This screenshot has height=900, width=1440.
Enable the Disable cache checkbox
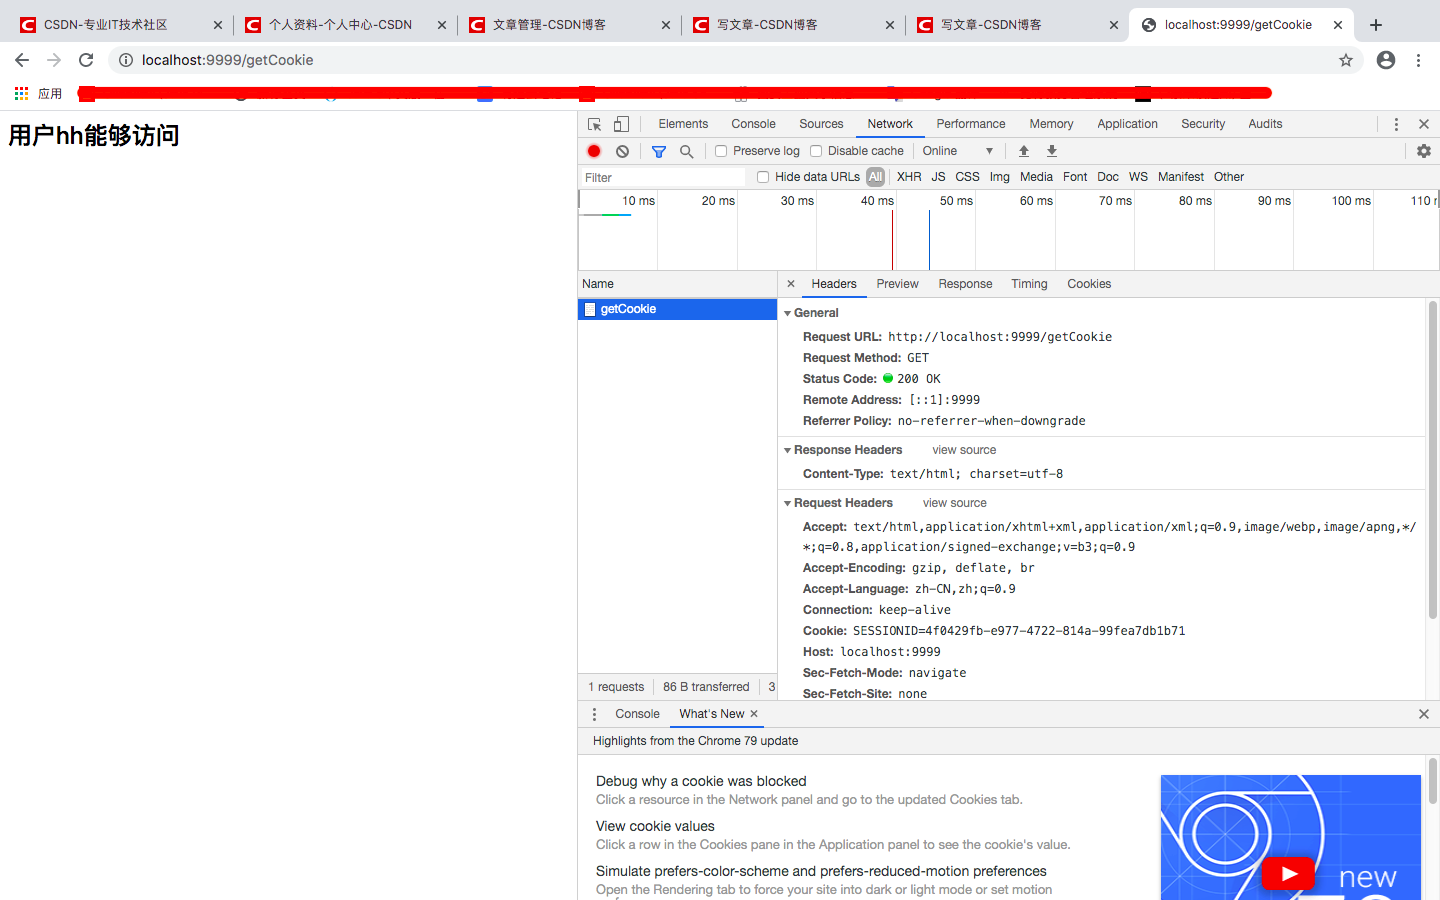pyautogui.click(x=816, y=151)
